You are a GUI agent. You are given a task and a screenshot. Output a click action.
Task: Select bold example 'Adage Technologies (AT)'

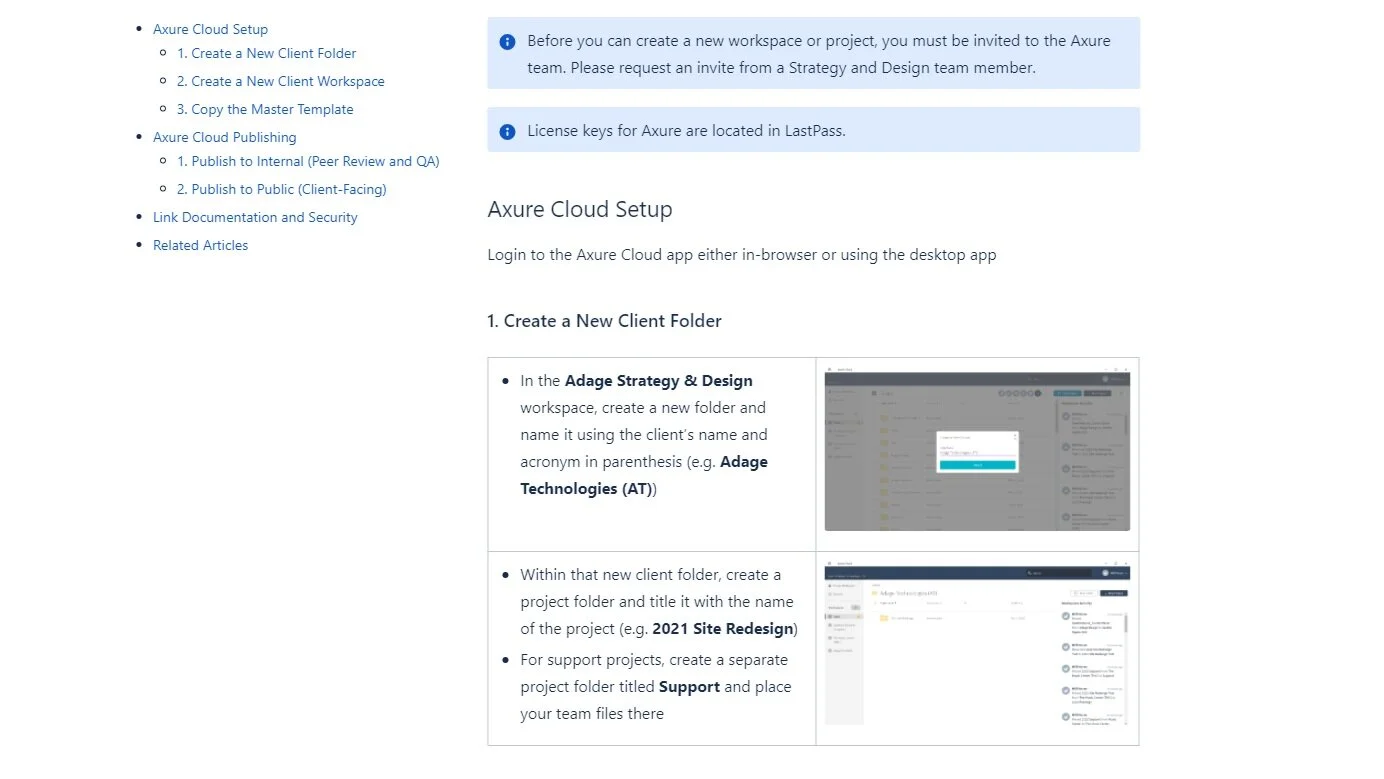pos(644,476)
